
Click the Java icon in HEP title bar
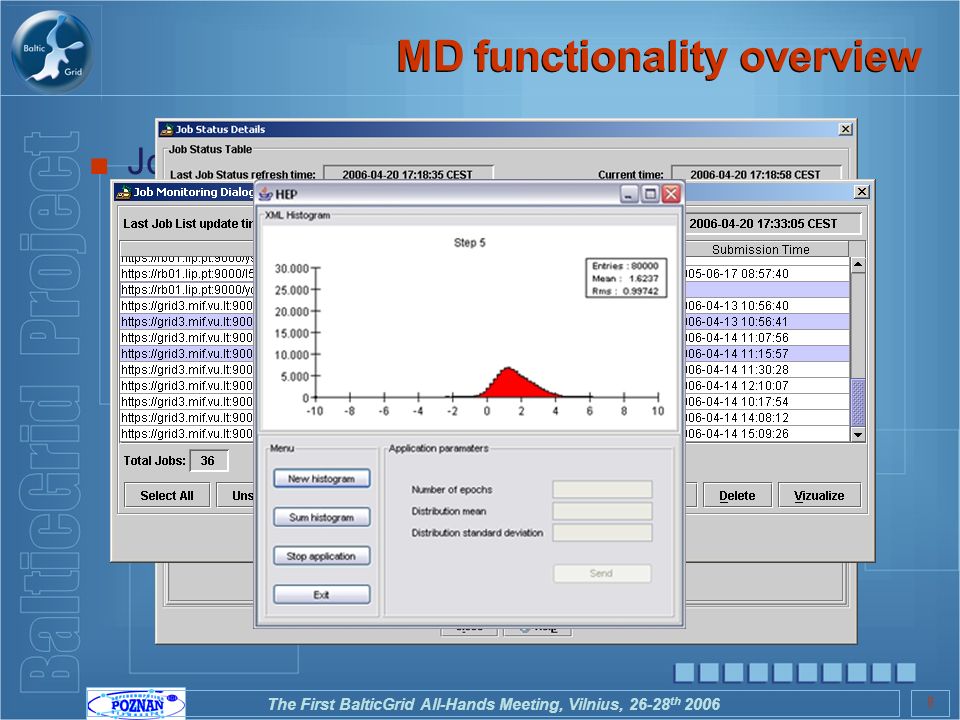266,194
